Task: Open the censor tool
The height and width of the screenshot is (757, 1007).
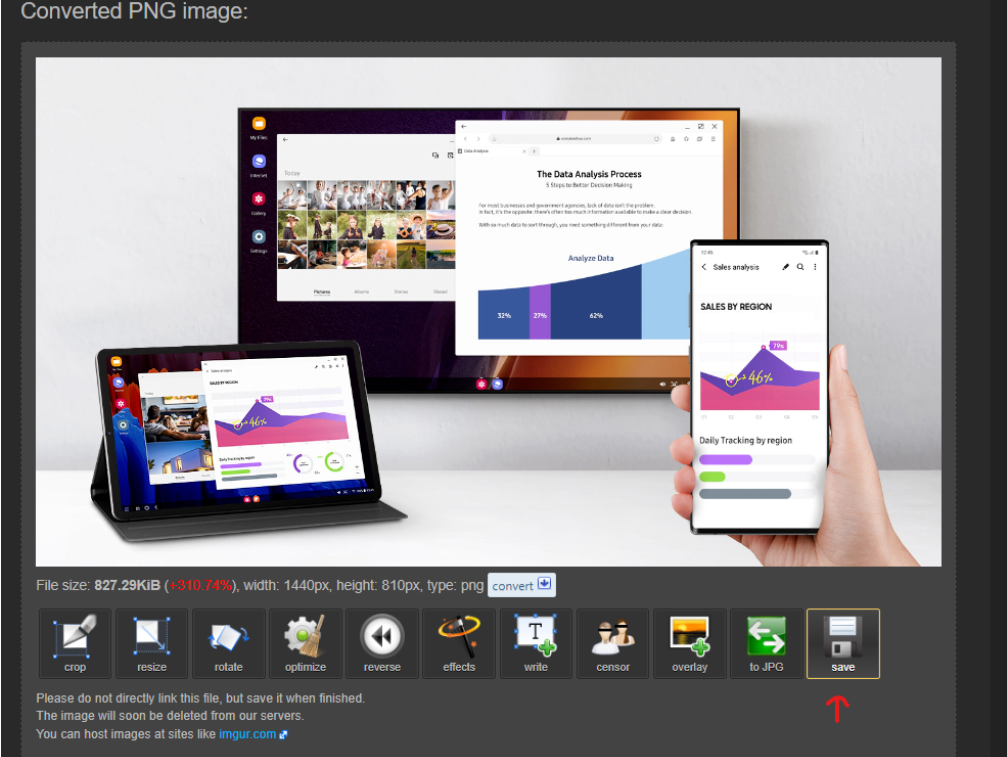Action: [x=612, y=643]
